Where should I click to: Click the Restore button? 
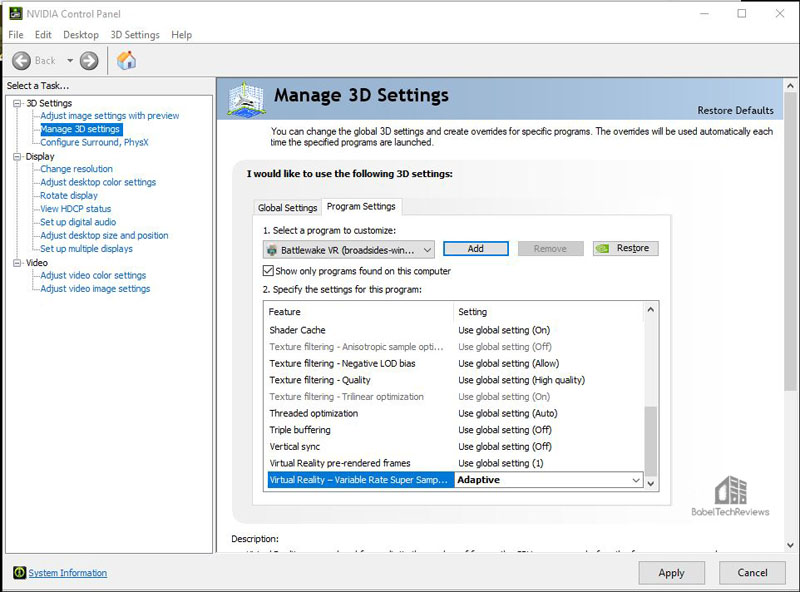(x=626, y=249)
